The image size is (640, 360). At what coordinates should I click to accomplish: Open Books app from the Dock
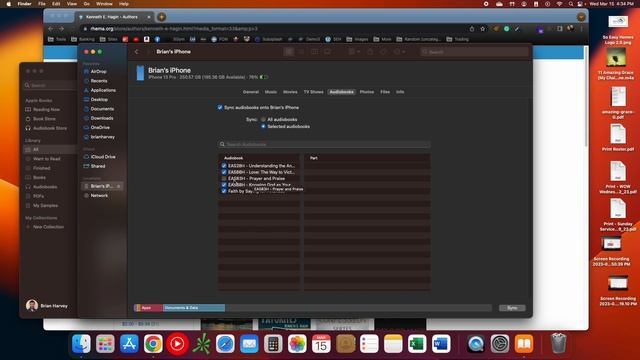click(x=524, y=344)
